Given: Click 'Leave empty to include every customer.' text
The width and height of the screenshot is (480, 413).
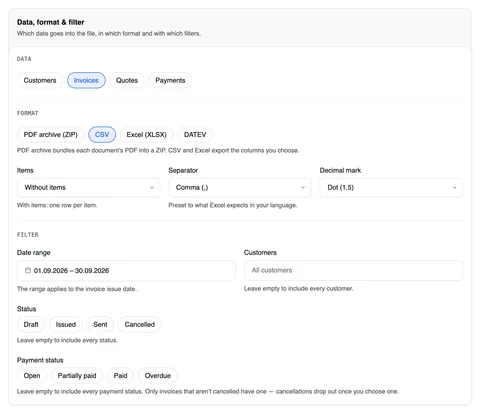Looking at the screenshot, I should pos(298,289).
